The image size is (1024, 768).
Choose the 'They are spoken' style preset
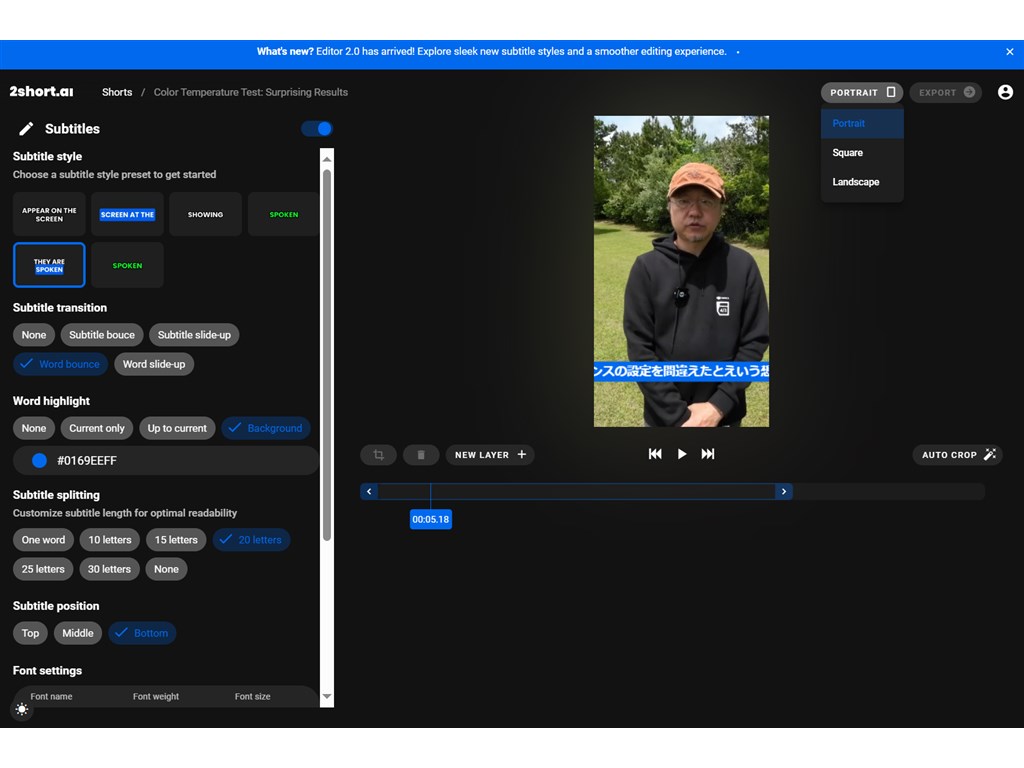point(49,265)
